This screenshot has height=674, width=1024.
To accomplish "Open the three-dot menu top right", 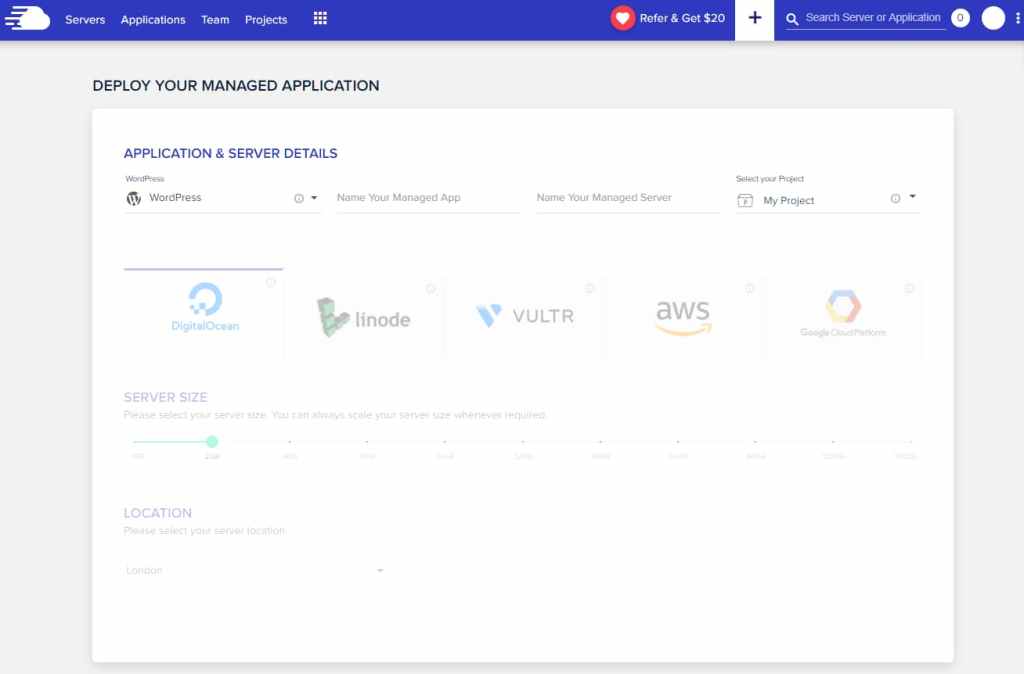I will [x=1016, y=18].
